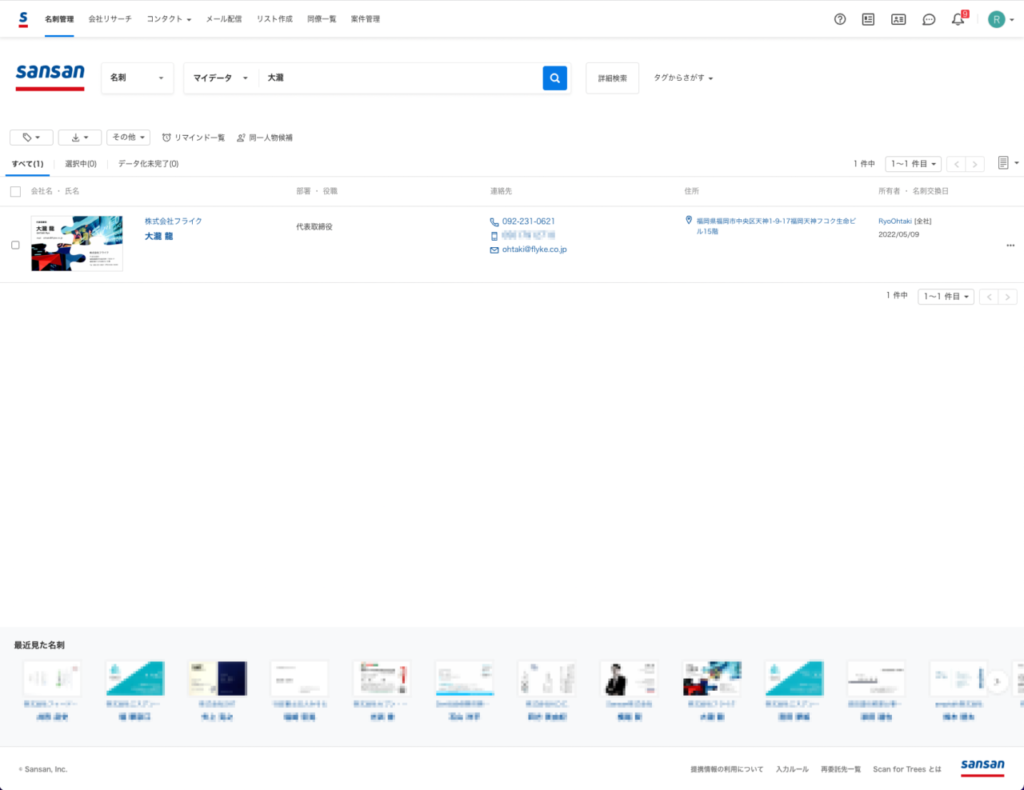Open recent card with man in suit

click(629, 678)
